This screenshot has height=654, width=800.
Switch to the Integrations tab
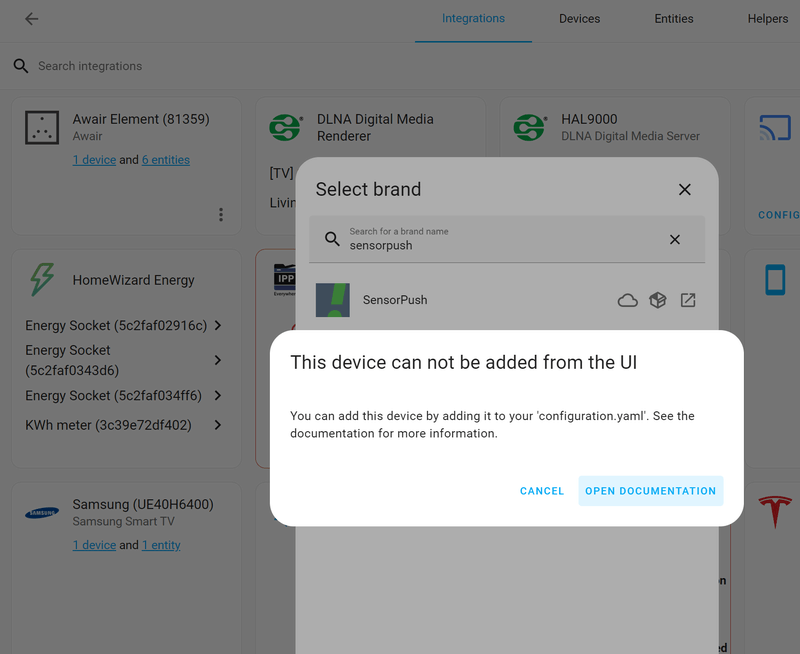click(473, 19)
